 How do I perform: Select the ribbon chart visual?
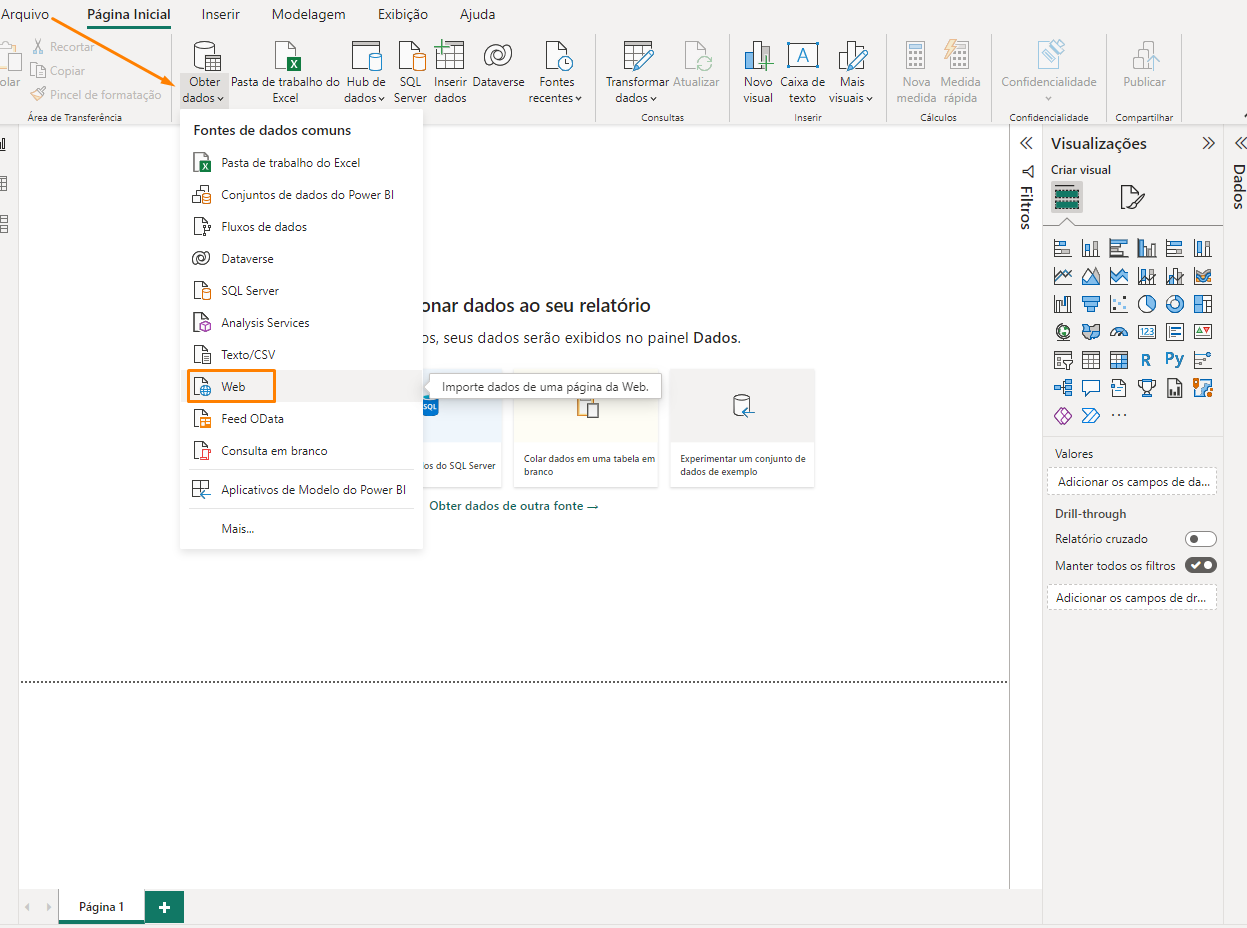pyautogui.click(x=1203, y=276)
